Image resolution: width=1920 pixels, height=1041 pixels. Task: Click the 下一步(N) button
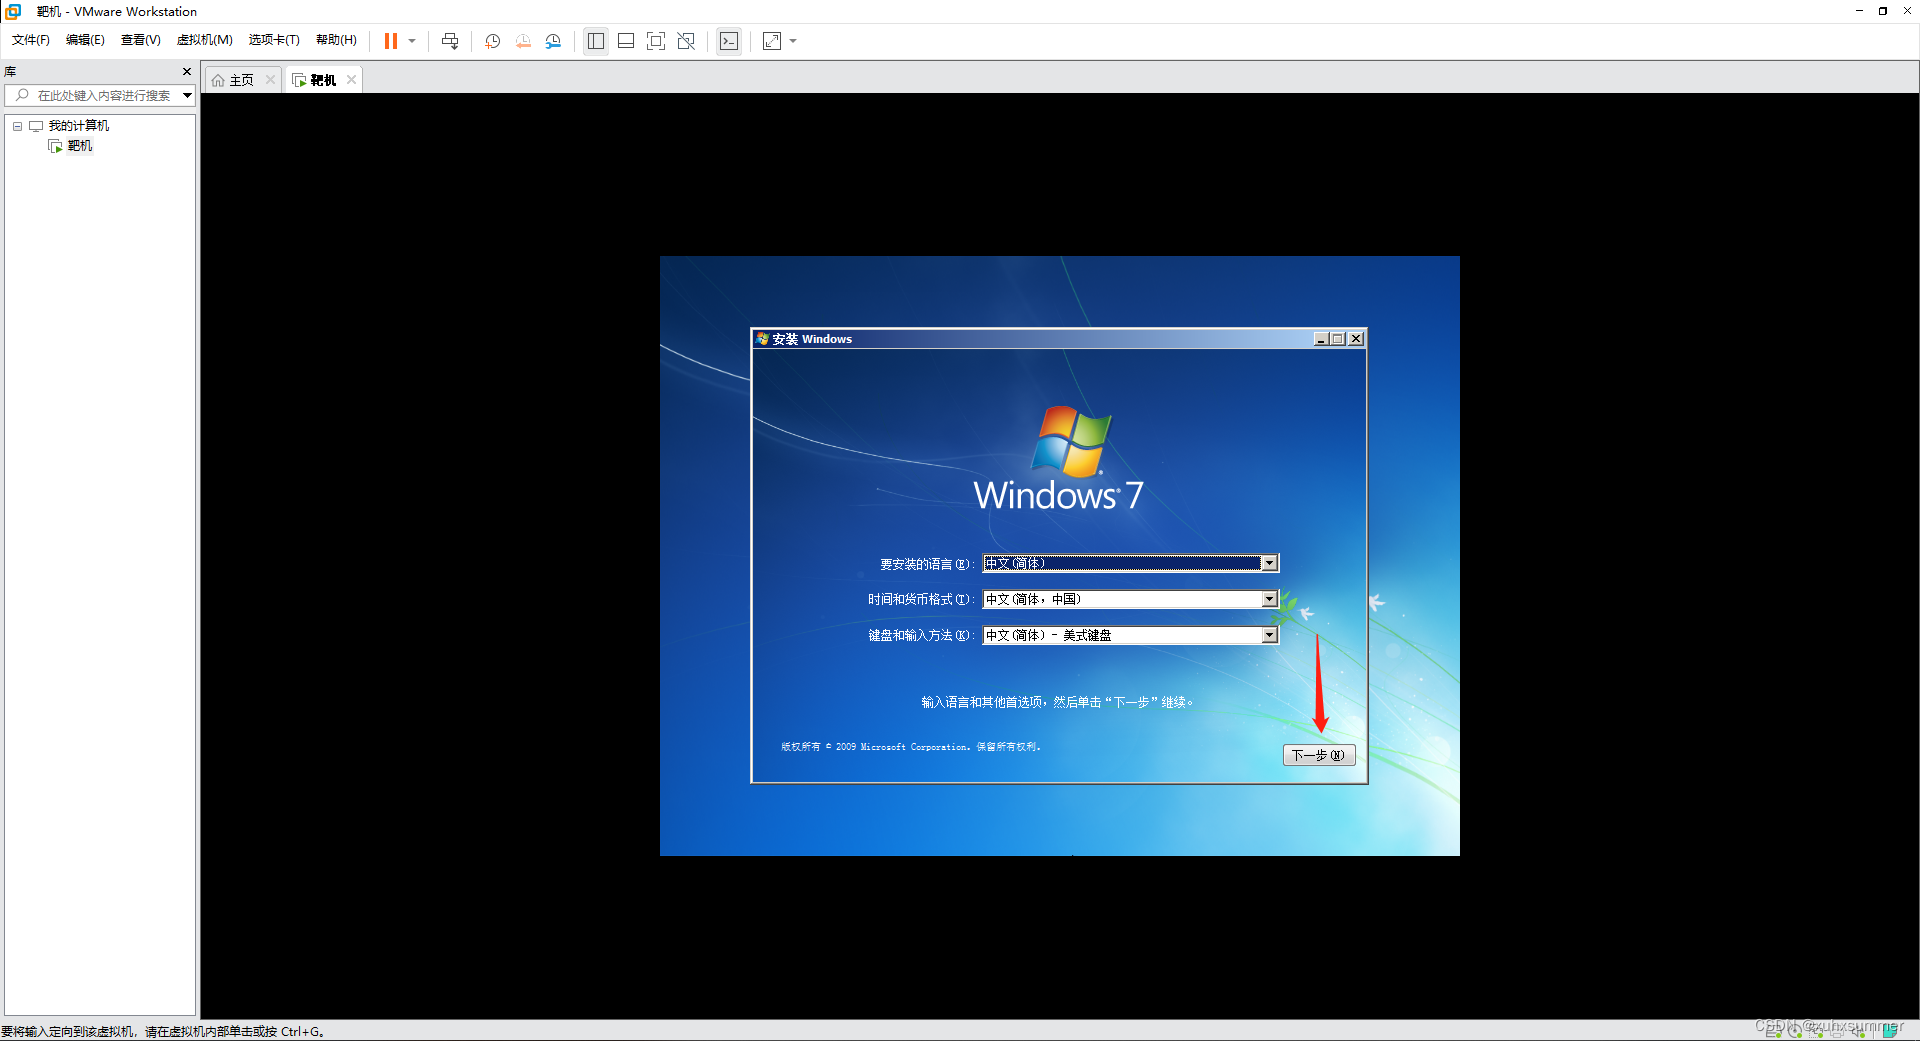(x=1319, y=755)
